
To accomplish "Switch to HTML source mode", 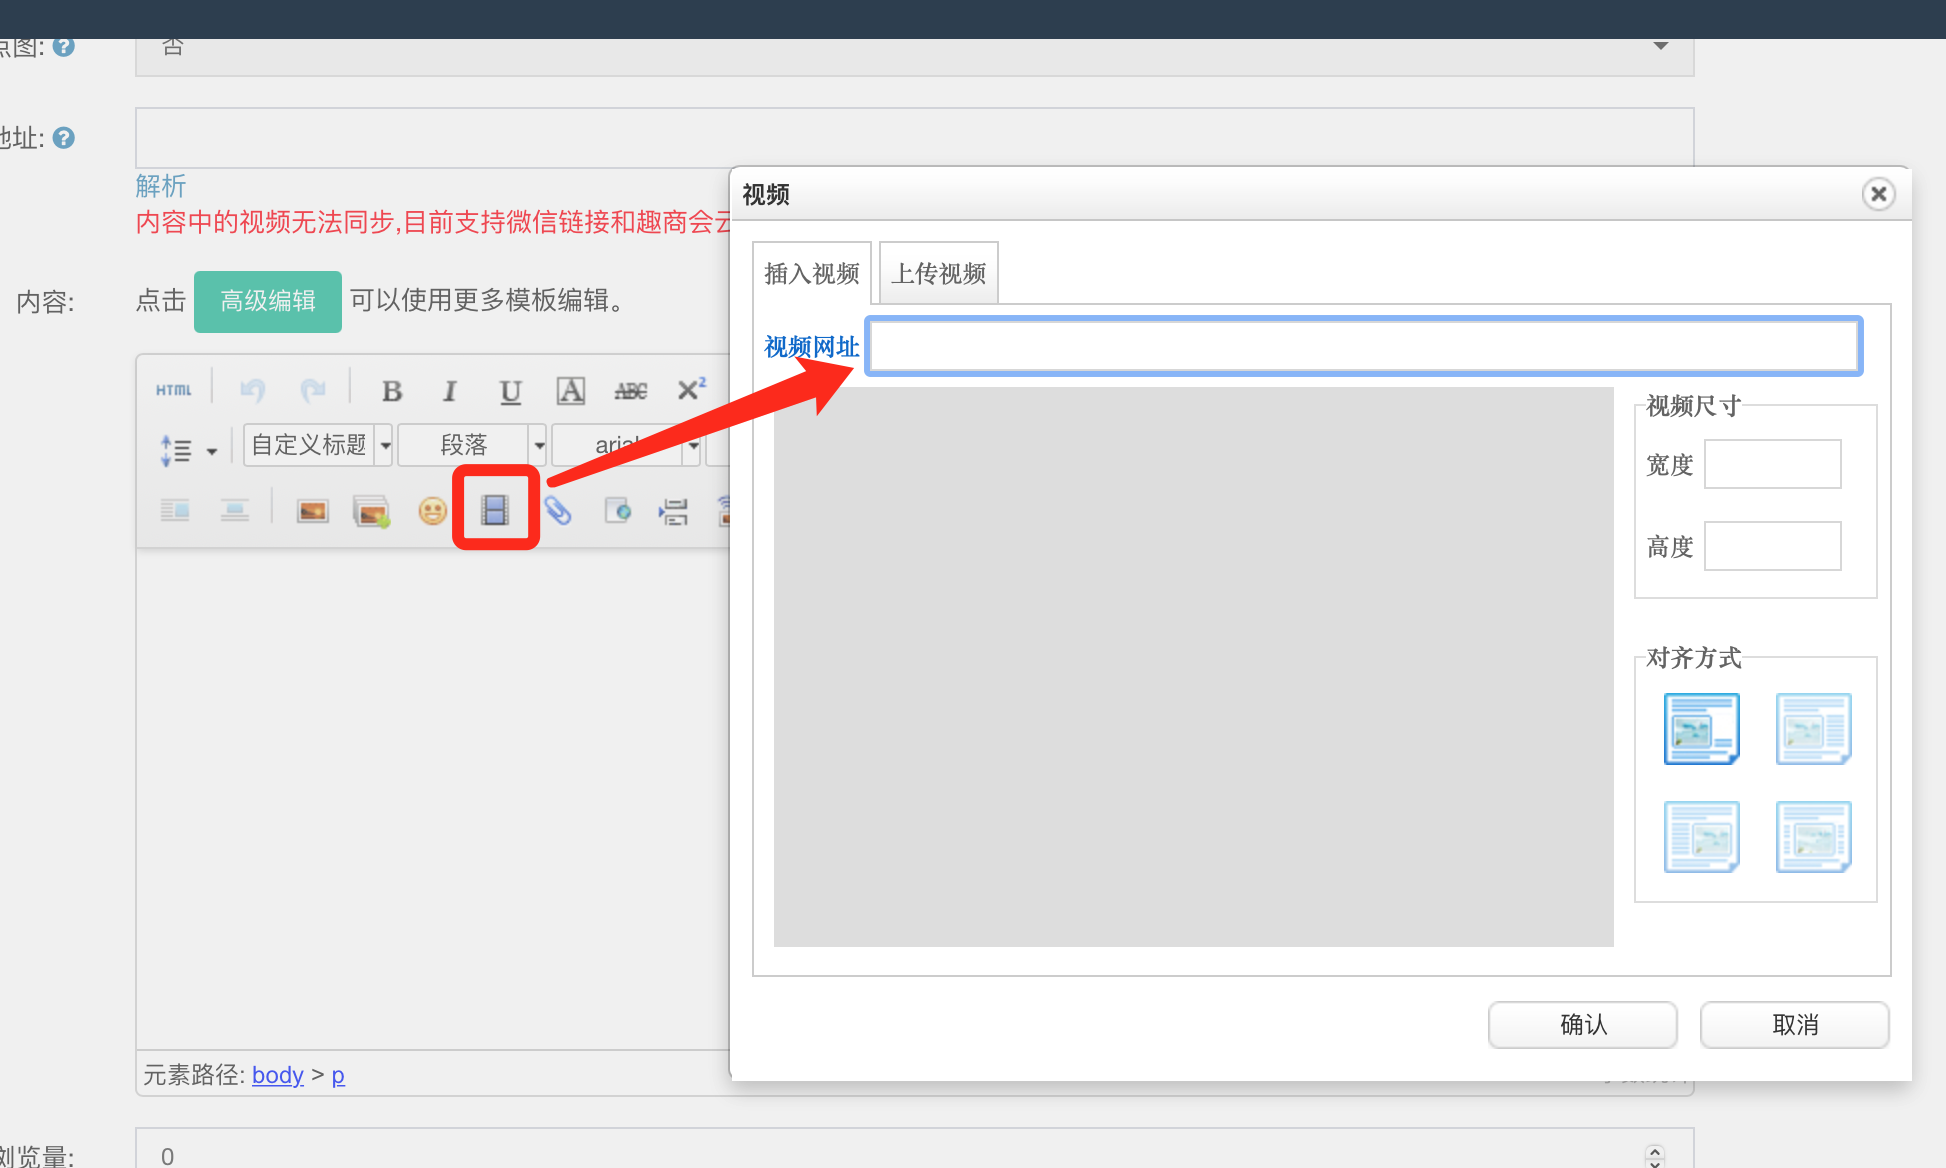I will 174,390.
